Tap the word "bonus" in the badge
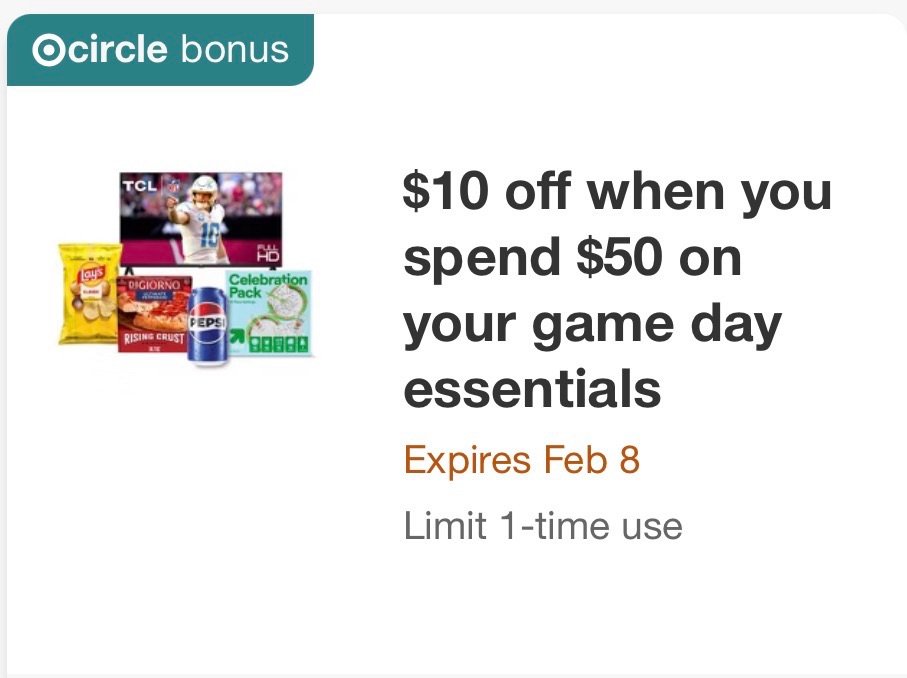Image resolution: width=907 pixels, height=678 pixels. 234,49
